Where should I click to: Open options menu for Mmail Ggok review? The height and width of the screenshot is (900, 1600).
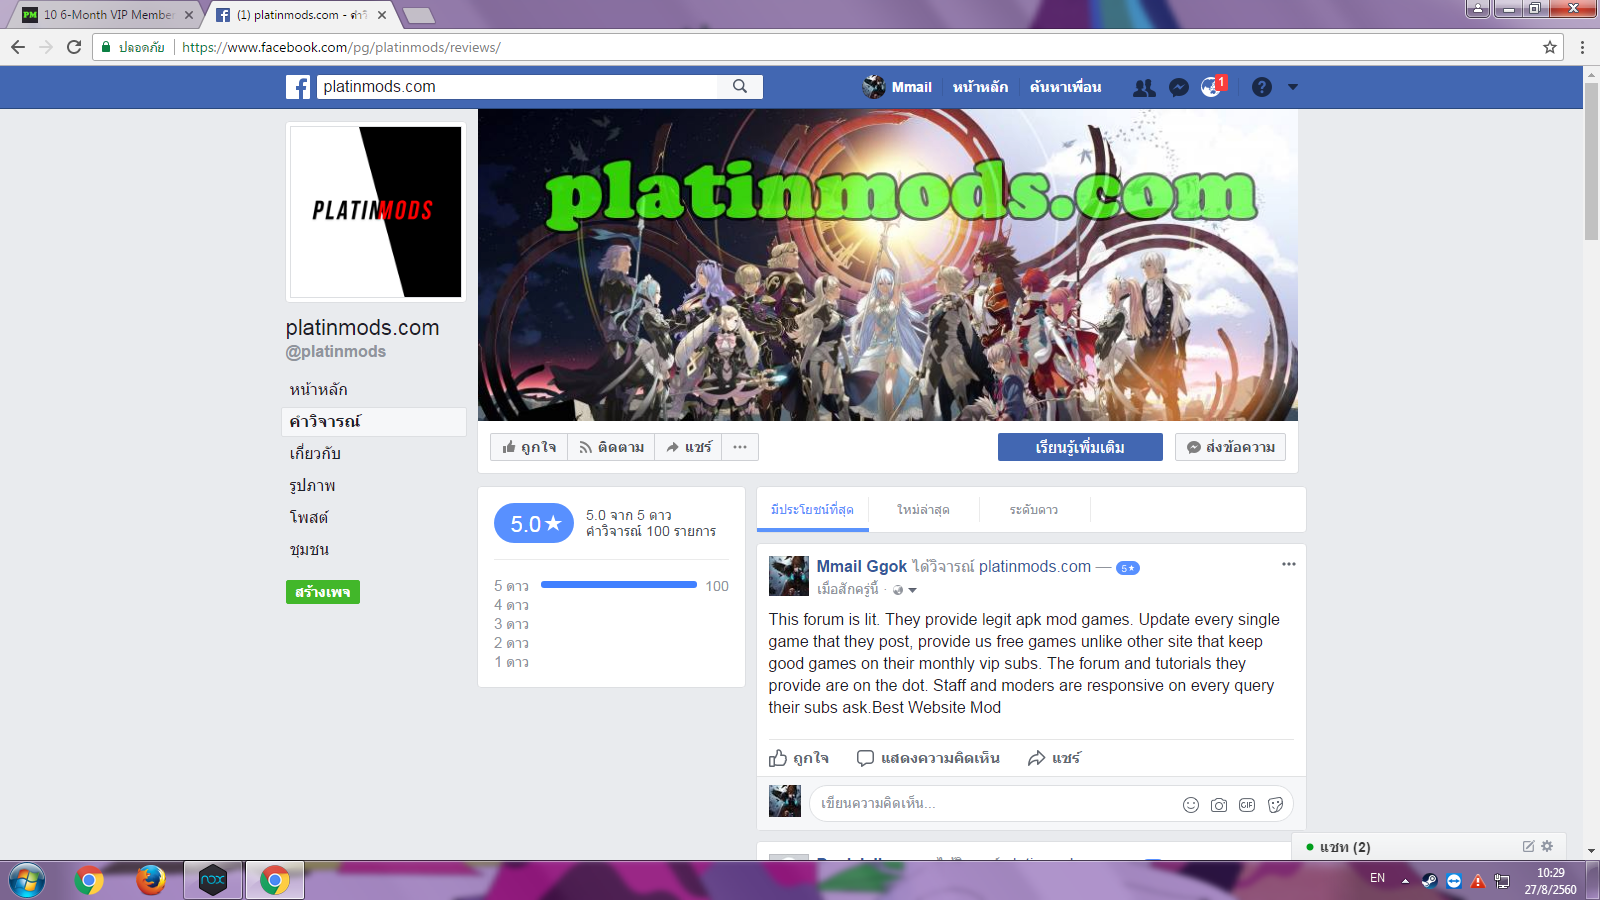(x=1289, y=564)
